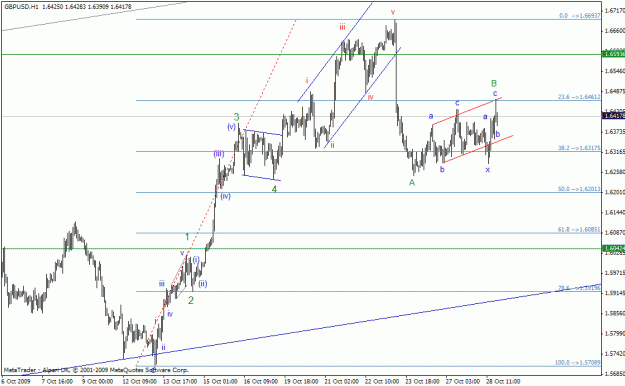Select the green wave label 'A'

point(412,182)
